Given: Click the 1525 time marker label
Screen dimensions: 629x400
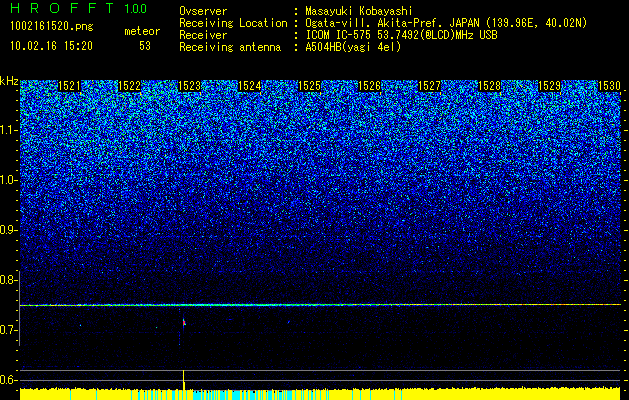Looking at the screenshot, I should (310, 86).
